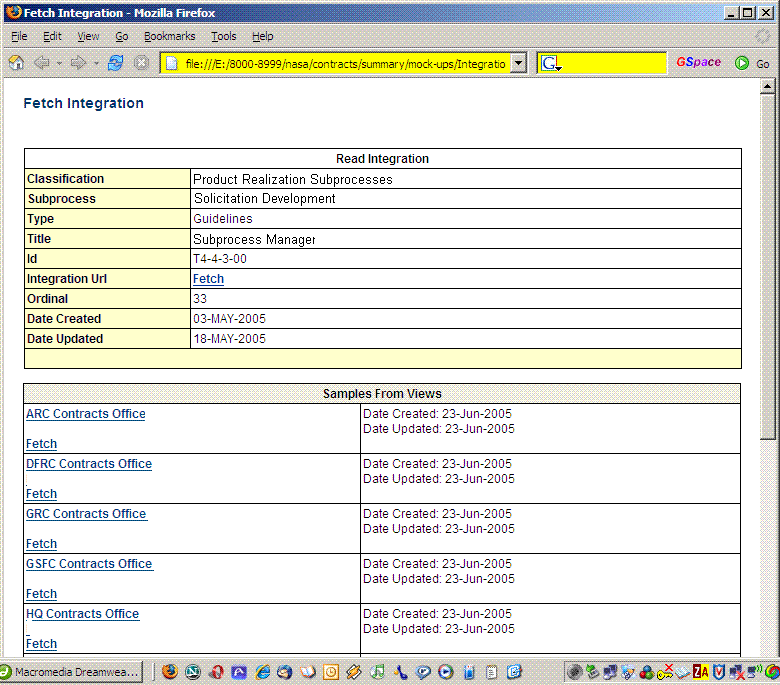Click the ZoneAlarm ZA tray icon
The image size is (780, 685).
tap(700, 673)
